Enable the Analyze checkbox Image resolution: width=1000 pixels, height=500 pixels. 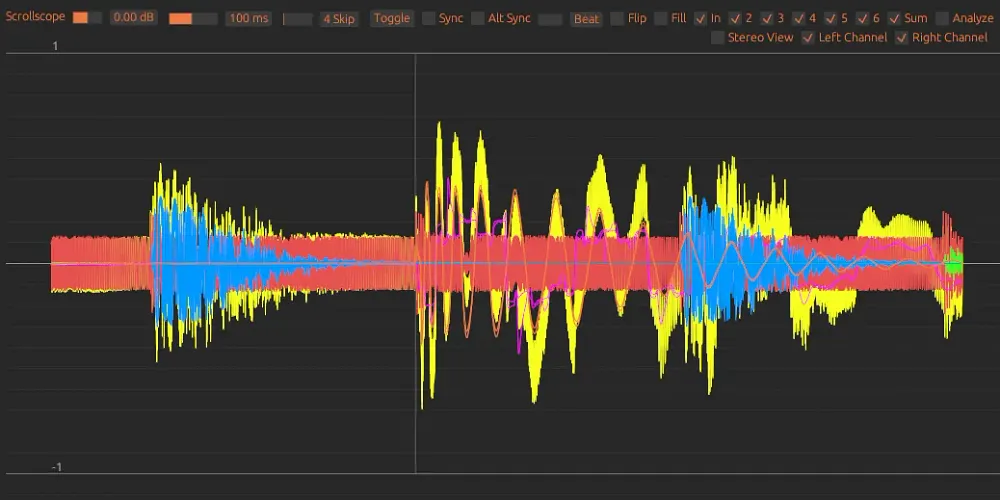click(x=943, y=18)
